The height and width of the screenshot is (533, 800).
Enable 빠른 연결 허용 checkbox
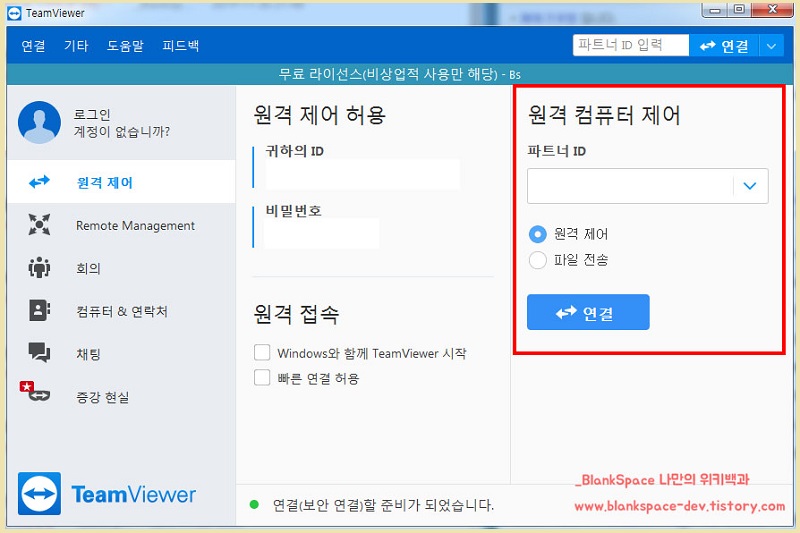coord(262,377)
